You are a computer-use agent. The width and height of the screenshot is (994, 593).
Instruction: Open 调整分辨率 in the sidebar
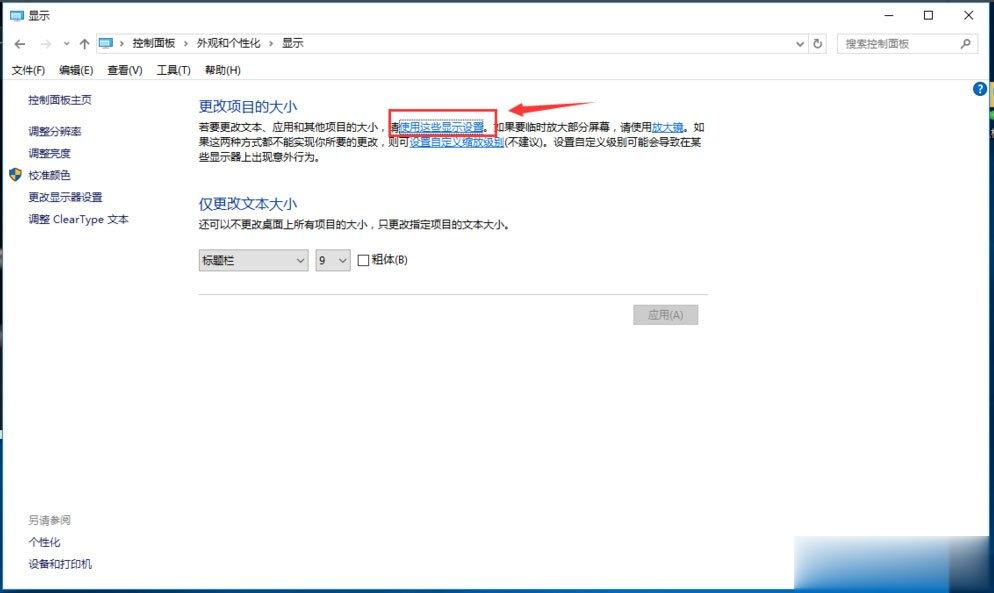[x=55, y=131]
